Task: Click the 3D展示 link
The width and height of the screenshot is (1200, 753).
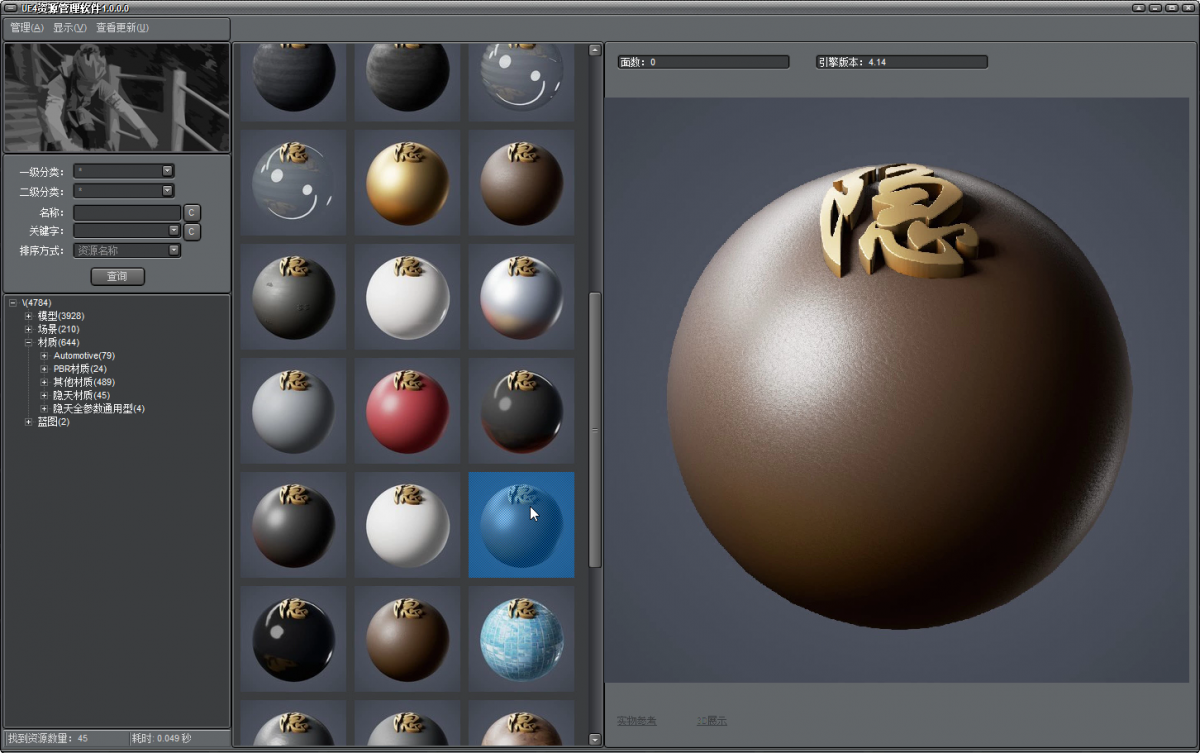Action: tap(711, 721)
